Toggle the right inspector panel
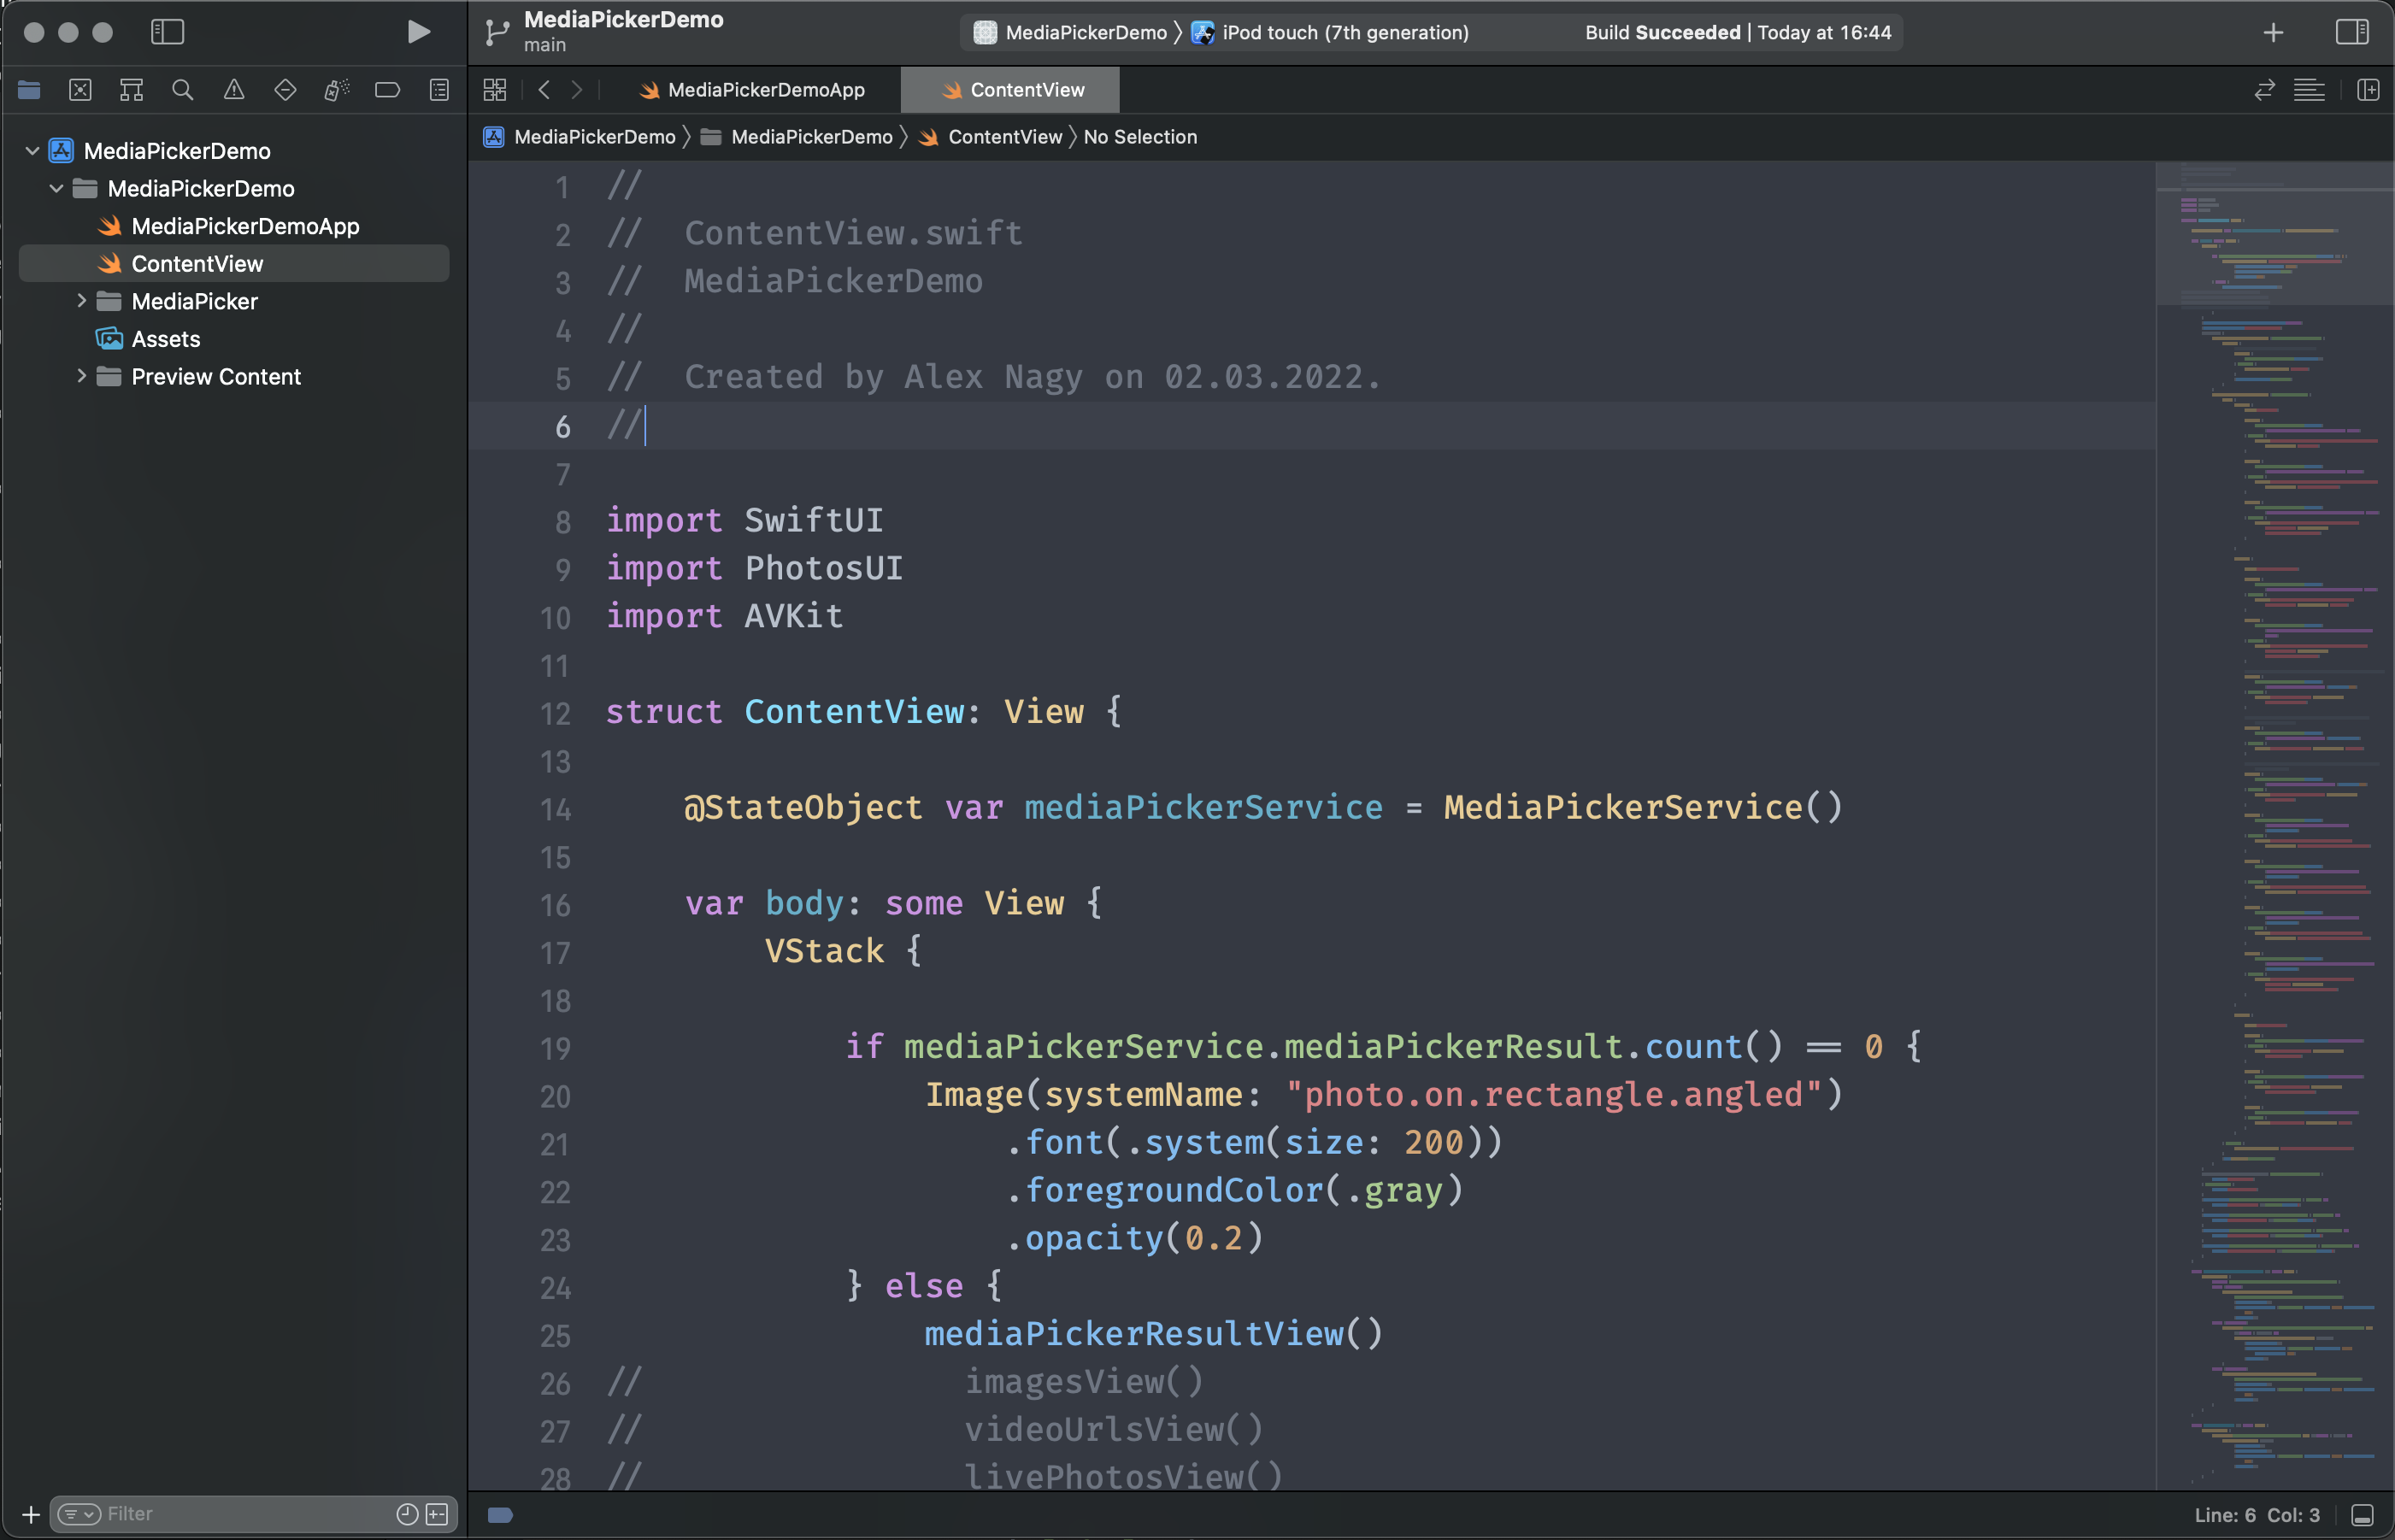Screen dimensions: 2395x1540 click(2351, 32)
